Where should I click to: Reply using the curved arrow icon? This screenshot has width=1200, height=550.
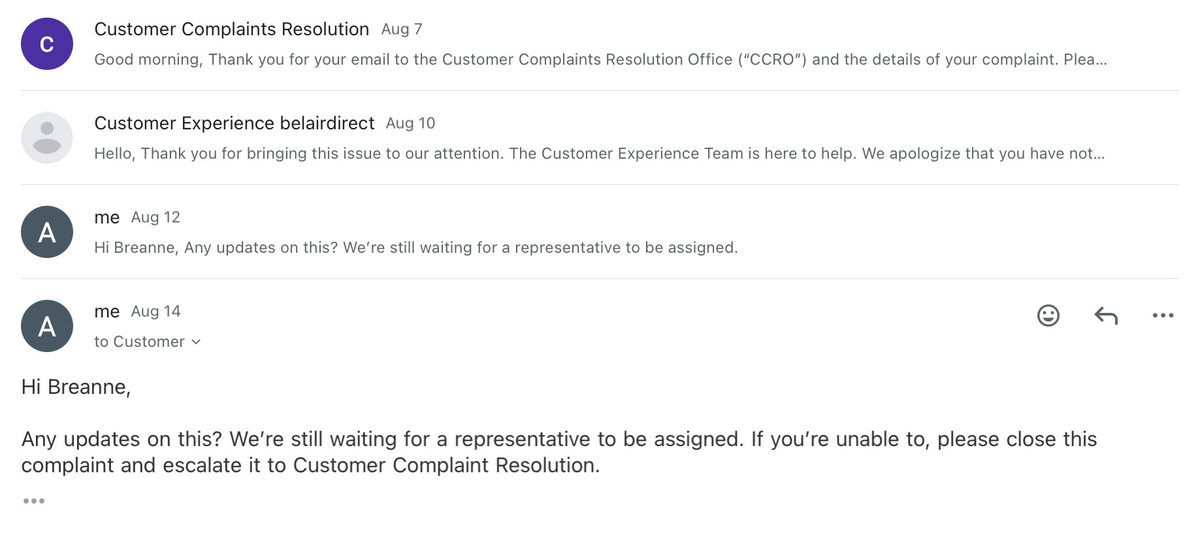[1105, 316]
